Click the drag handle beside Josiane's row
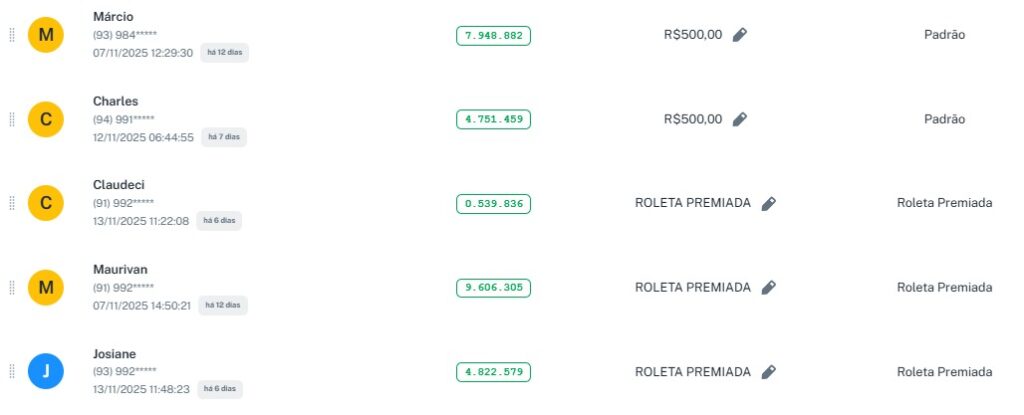 pos(12,372)
